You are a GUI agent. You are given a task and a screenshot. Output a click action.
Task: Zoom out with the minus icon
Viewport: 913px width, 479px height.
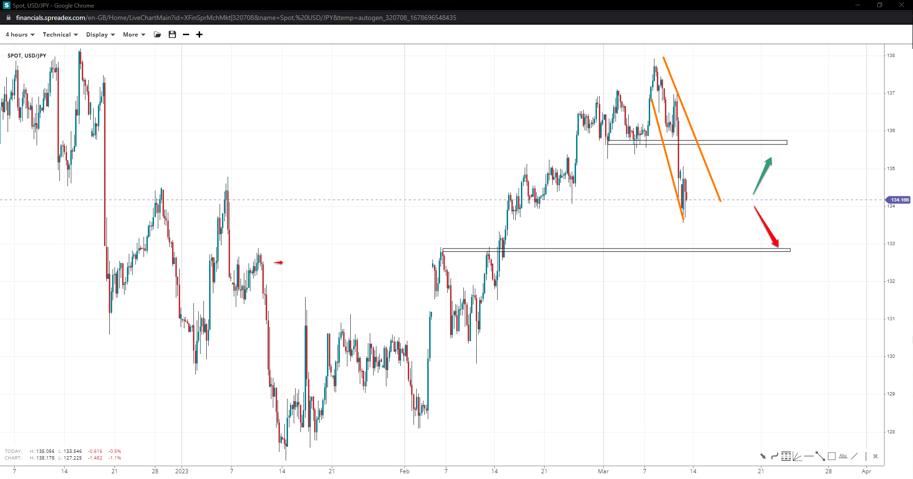[x=186, y=35]
